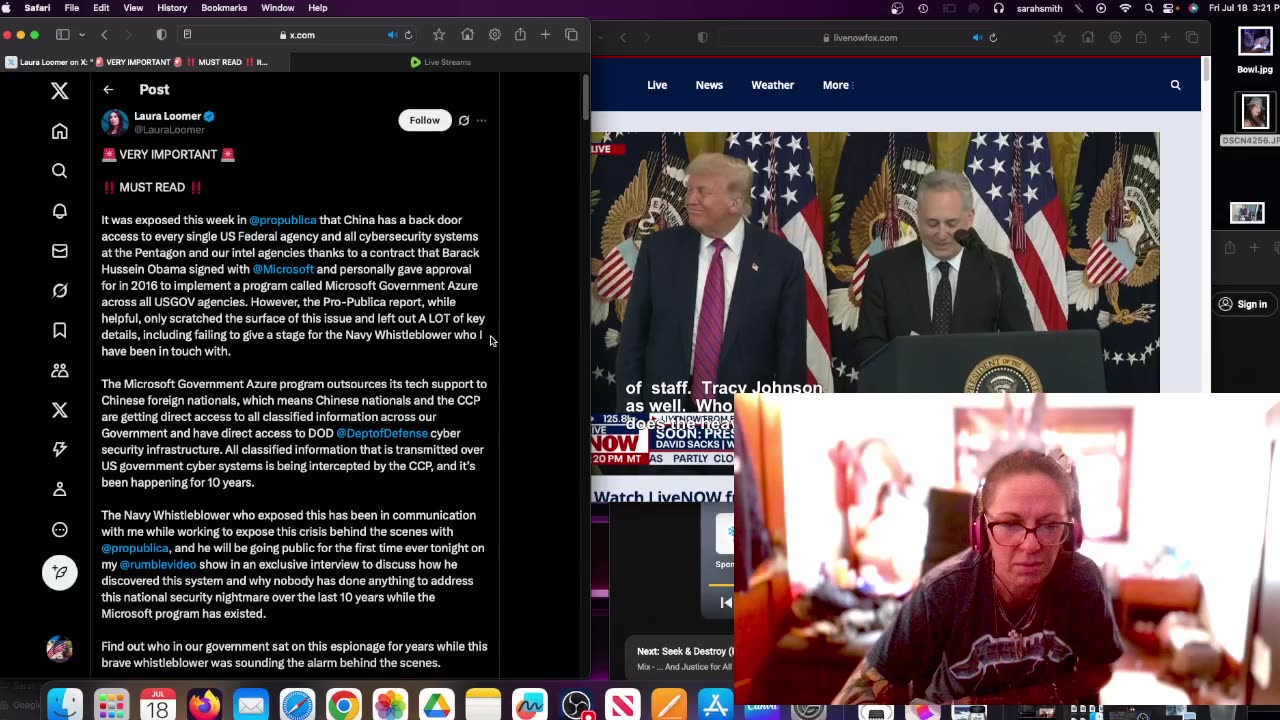Open Messages envelope in X sidebar
This screenshot has height=720, width=1280.
pos(60,251)
